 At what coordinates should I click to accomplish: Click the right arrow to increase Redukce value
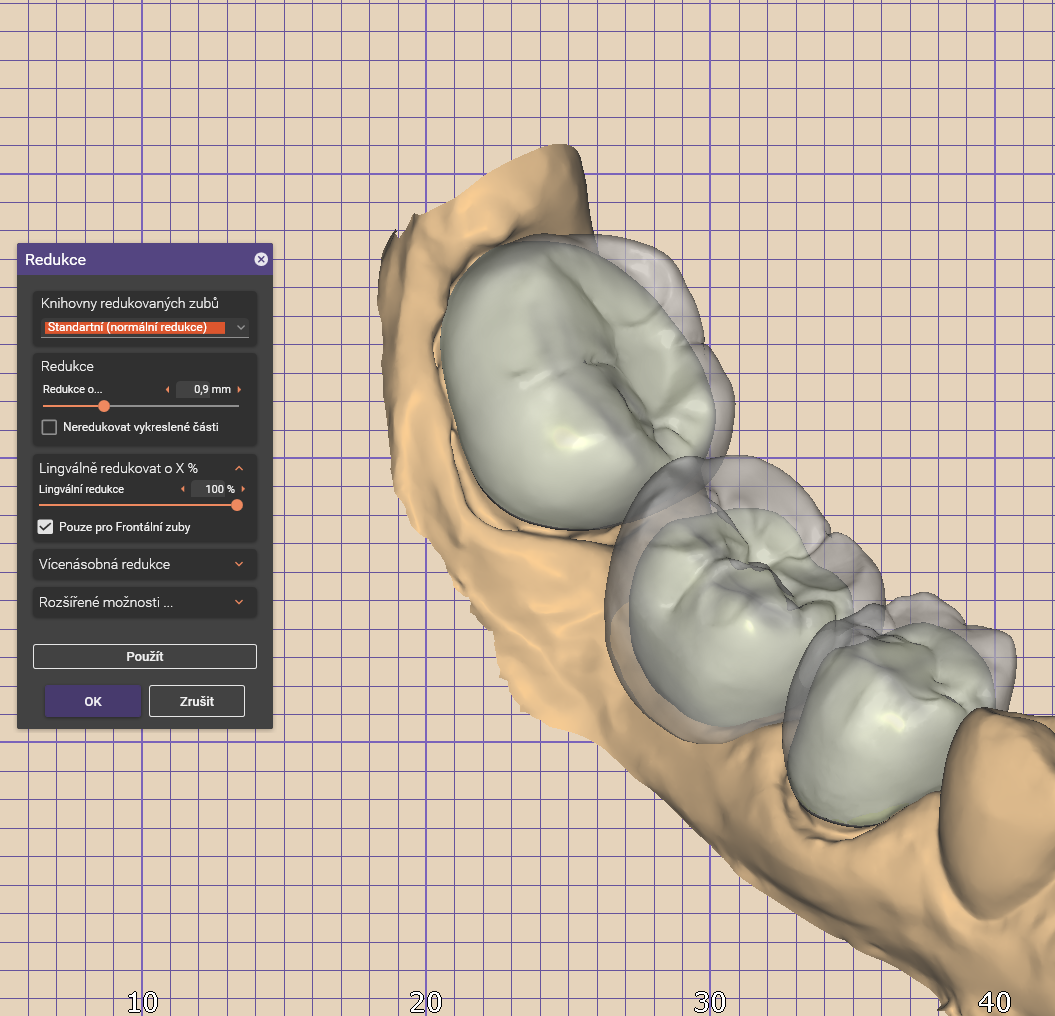click(240, 389)
